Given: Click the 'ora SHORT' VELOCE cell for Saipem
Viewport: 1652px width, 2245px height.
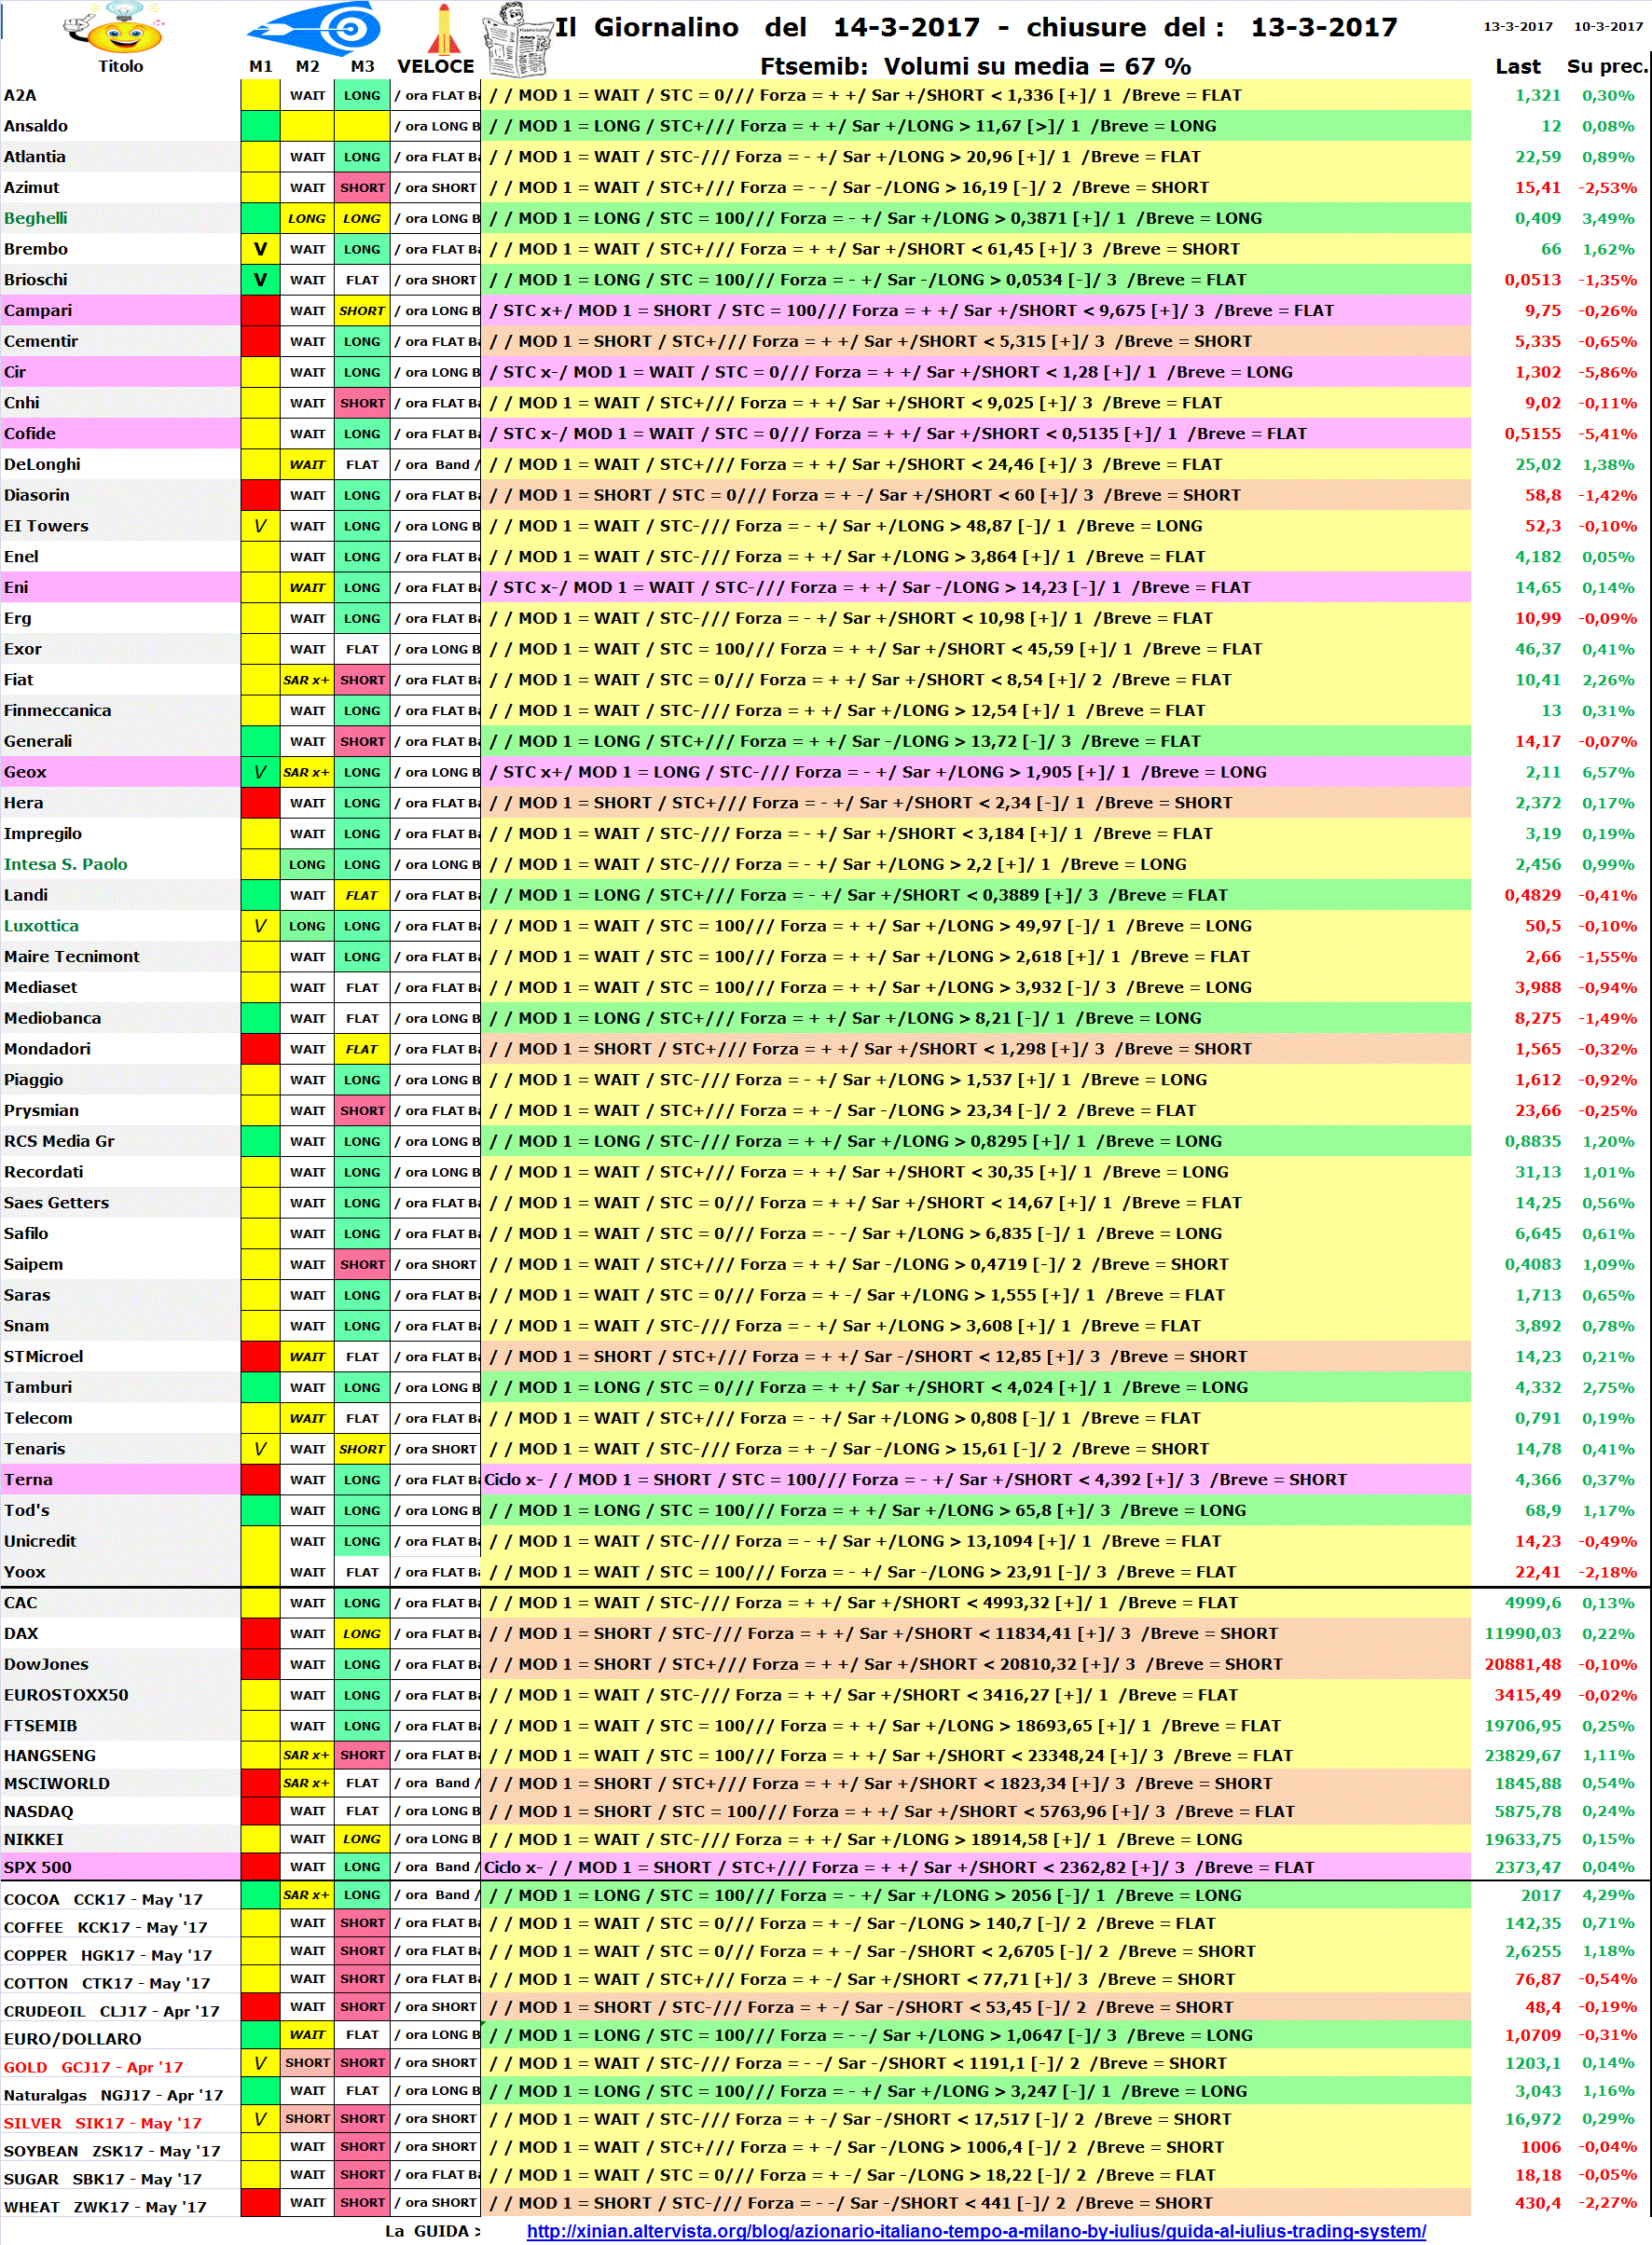Looking at the screenshot, I should pos(436,1264).
